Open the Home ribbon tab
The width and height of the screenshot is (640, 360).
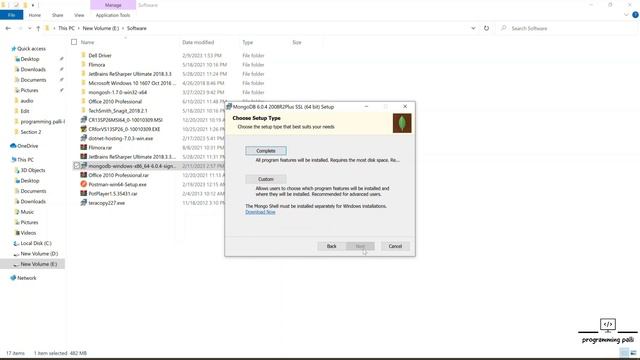pyautogui.click(x=35, y=15)
